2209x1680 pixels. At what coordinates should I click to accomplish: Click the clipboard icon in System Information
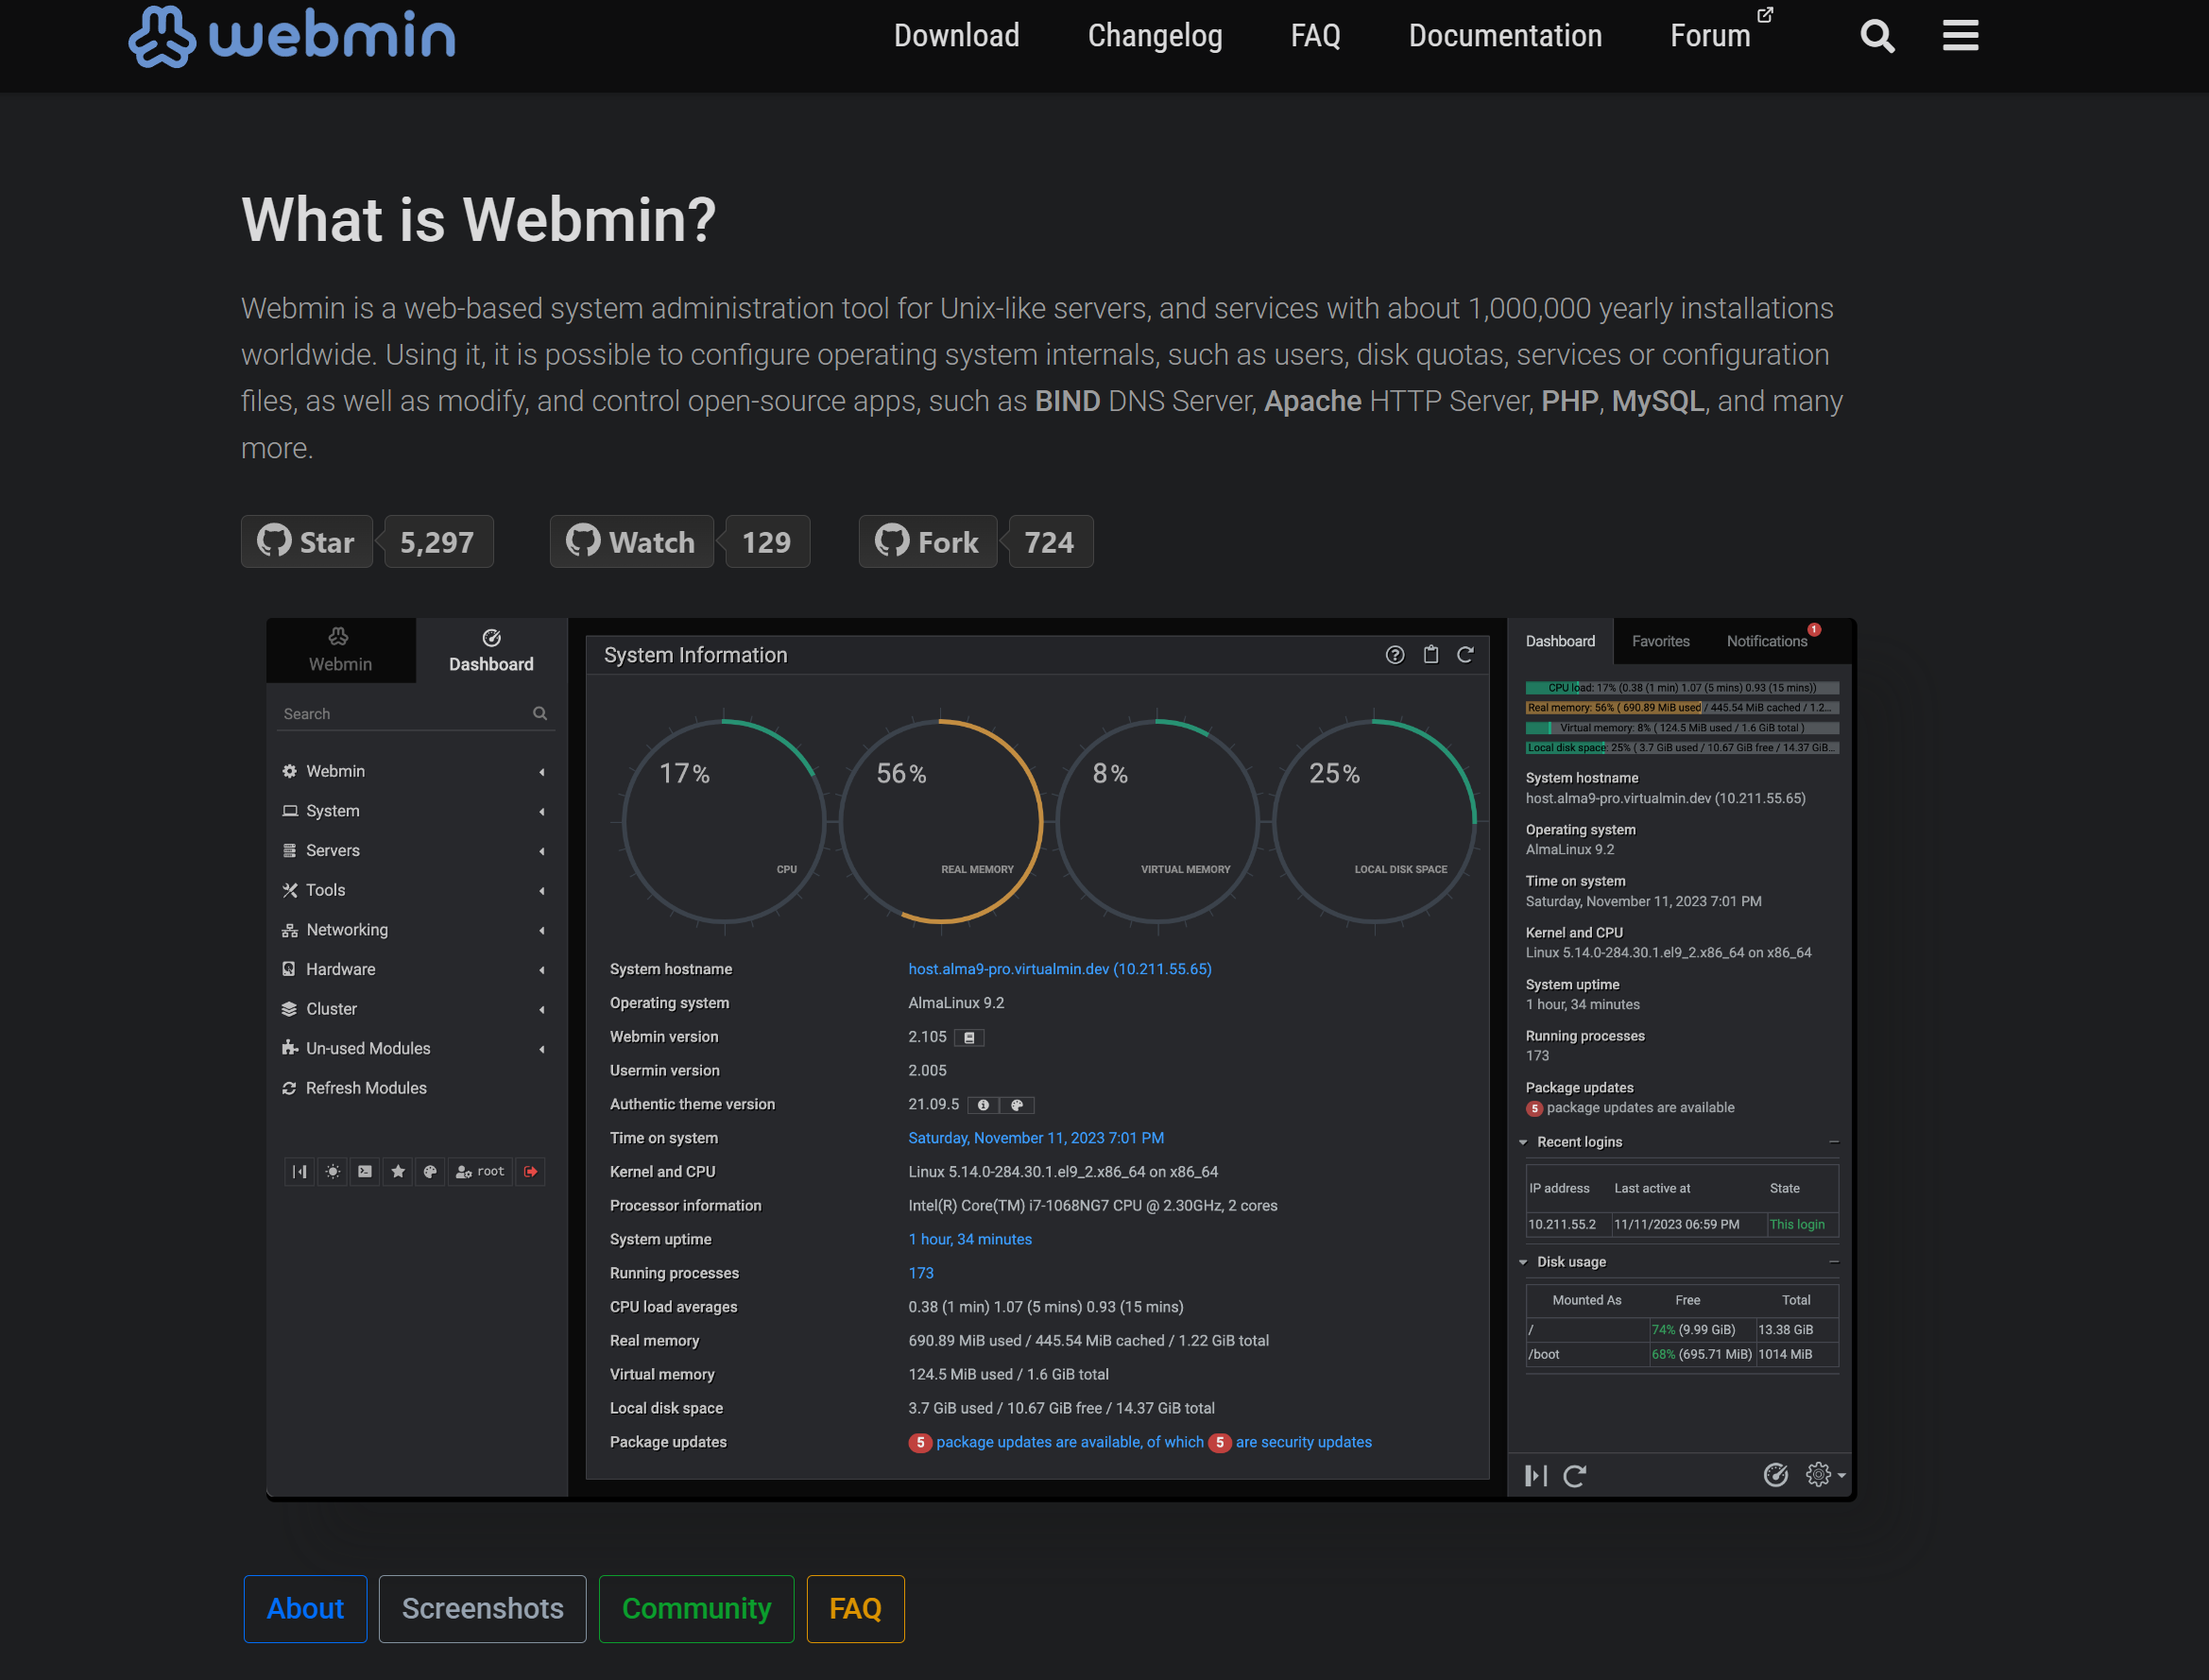[x=1430, y=655]
